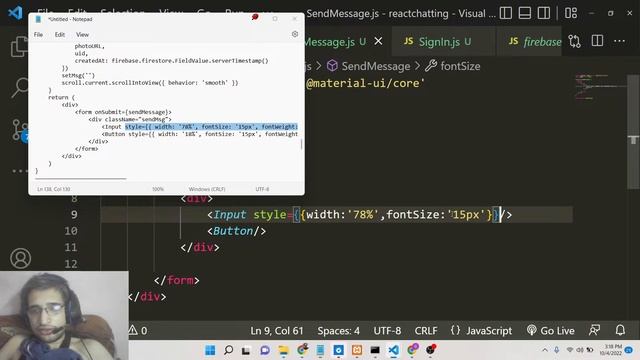Open Customize Layout in the title bar

click(x=571, y=13)
